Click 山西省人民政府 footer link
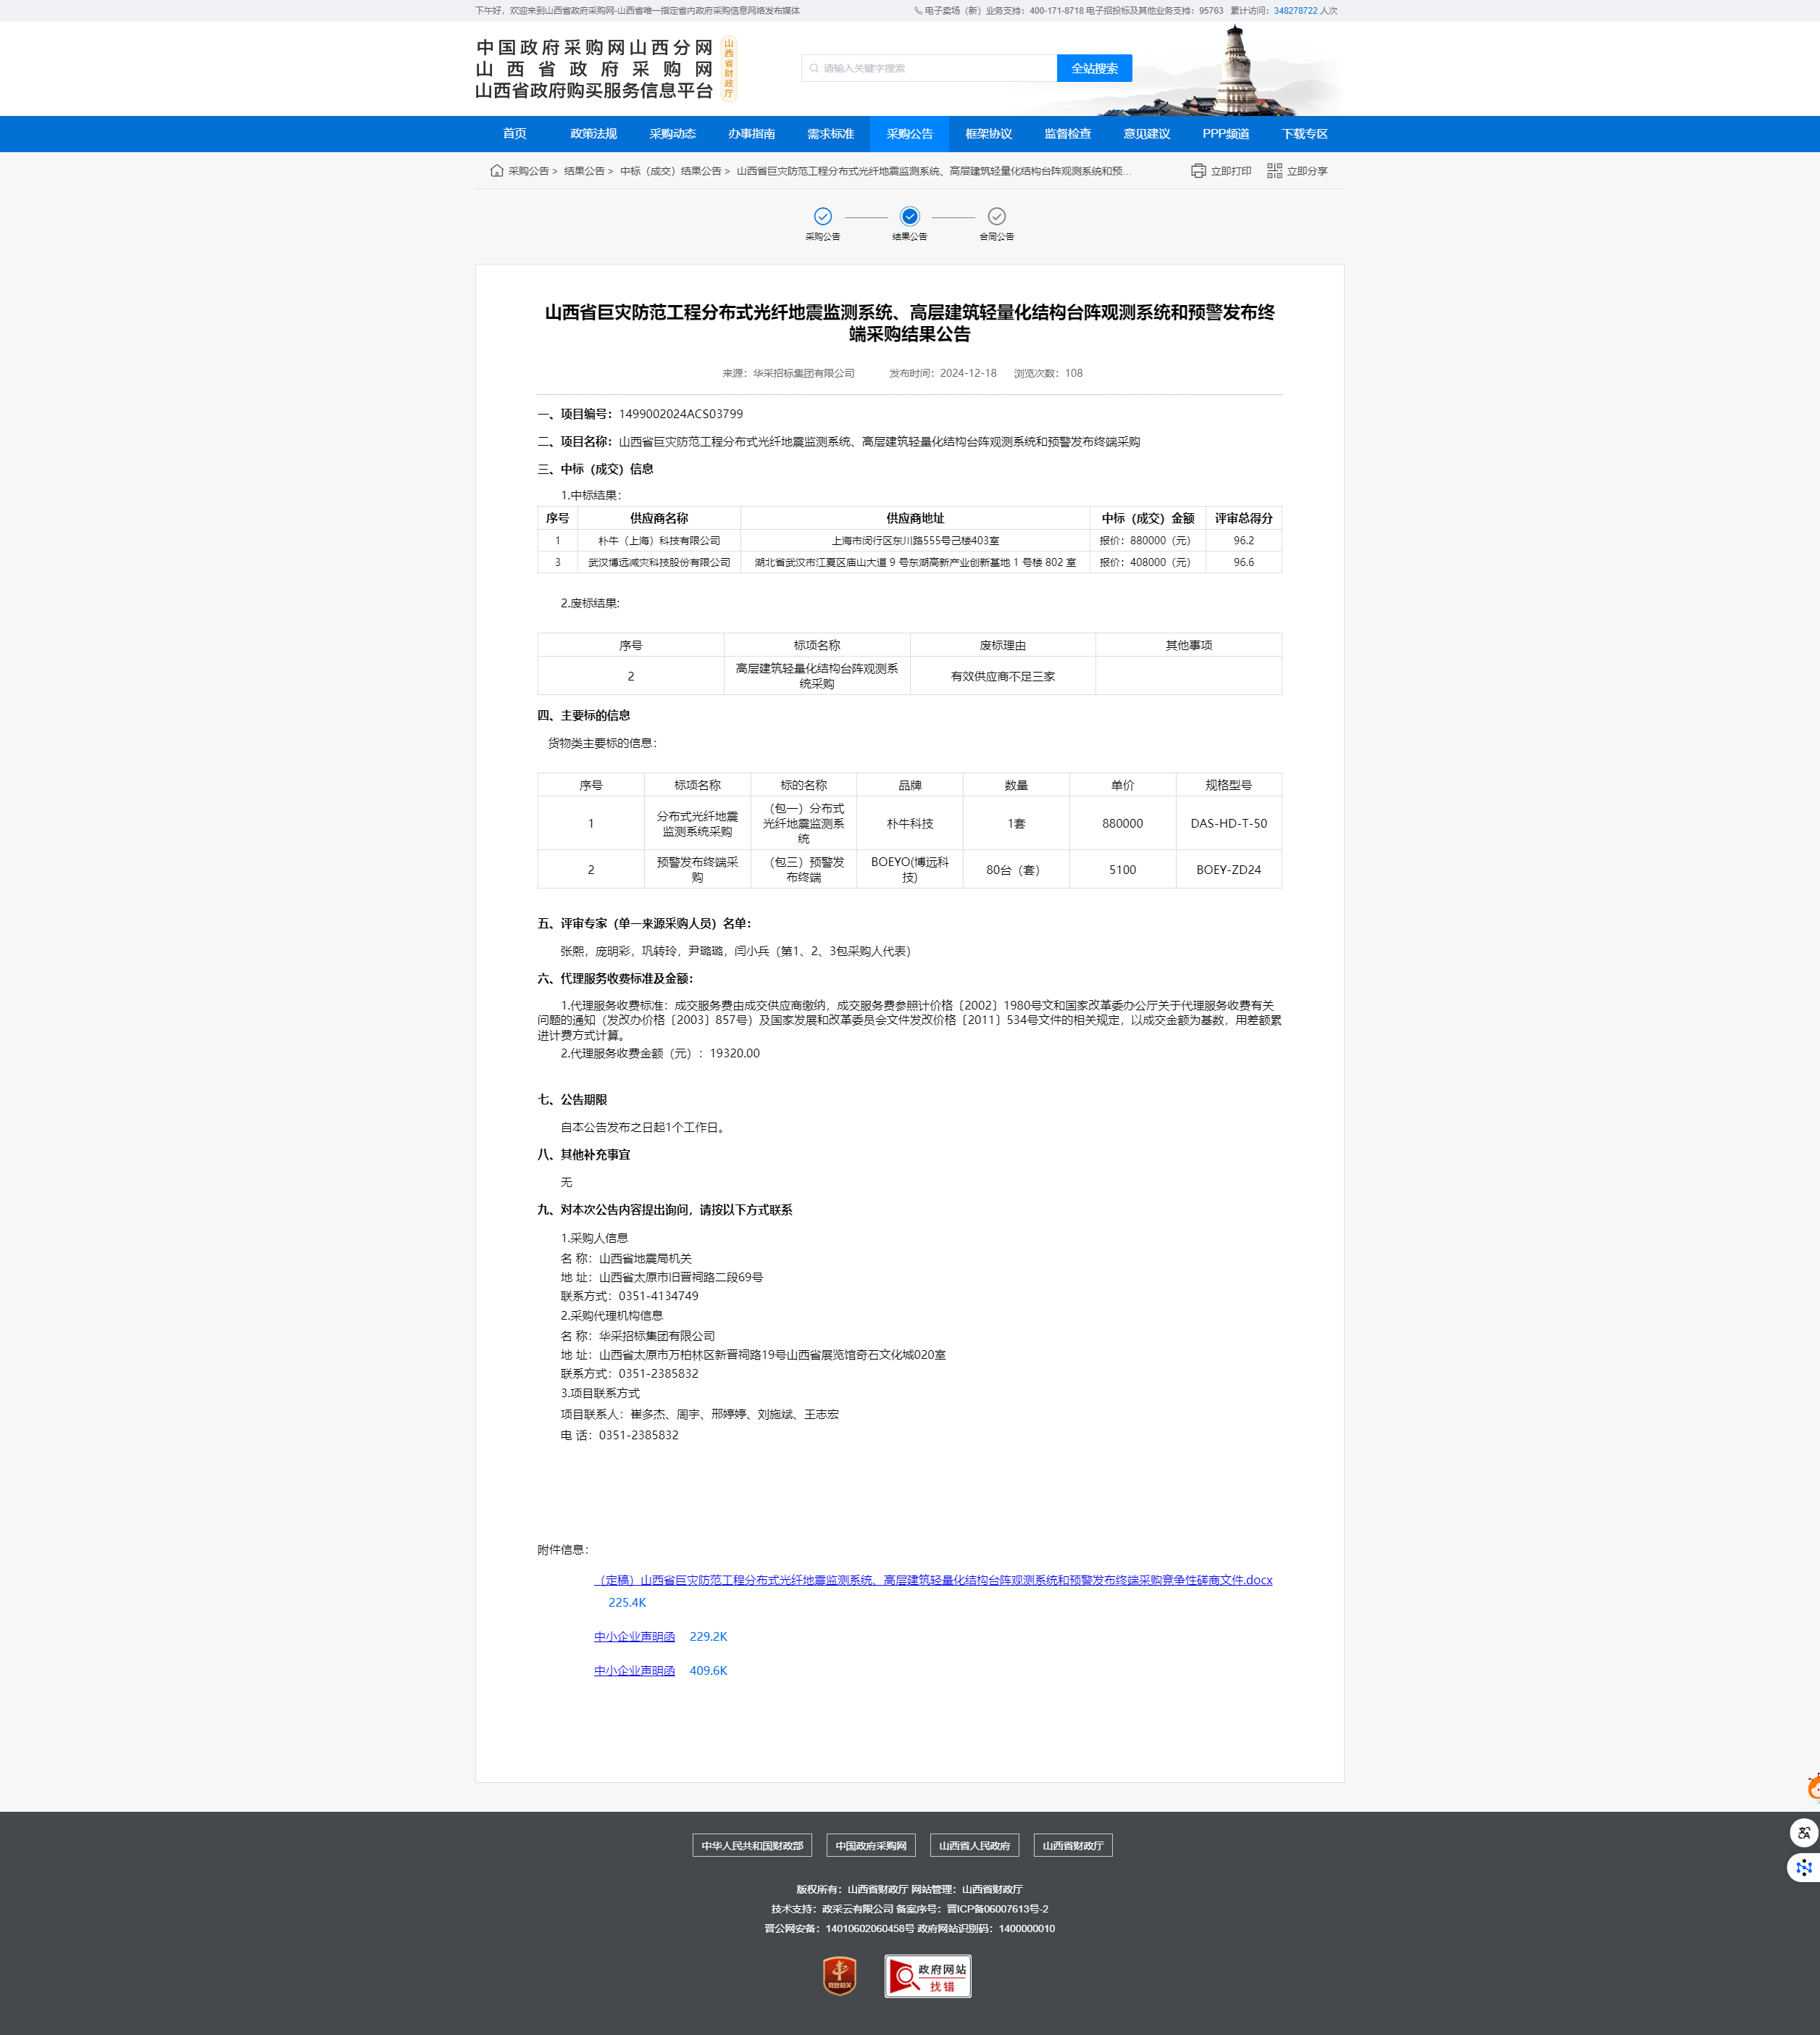This screenshot has width=1820, height=2035. tap(974, 1846)
